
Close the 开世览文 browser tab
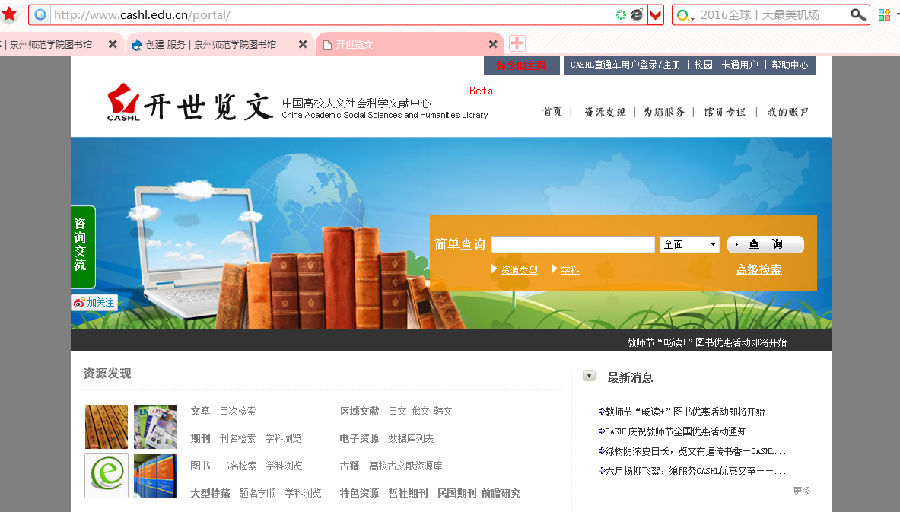492,44
